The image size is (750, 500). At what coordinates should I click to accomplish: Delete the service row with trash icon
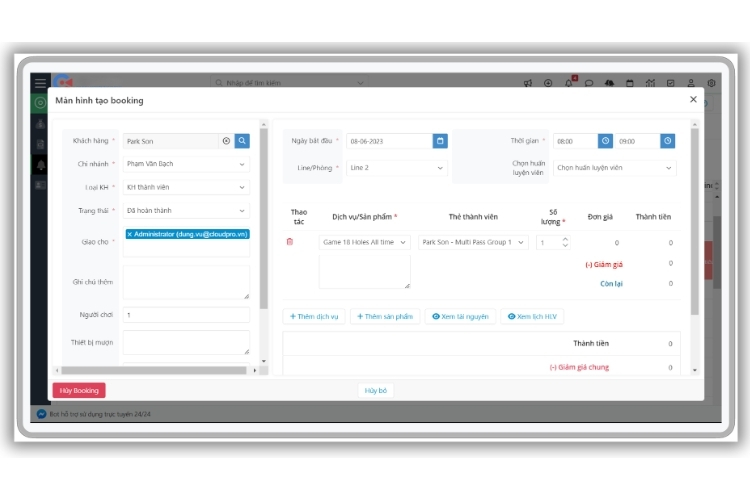click(x=290, y=242)
